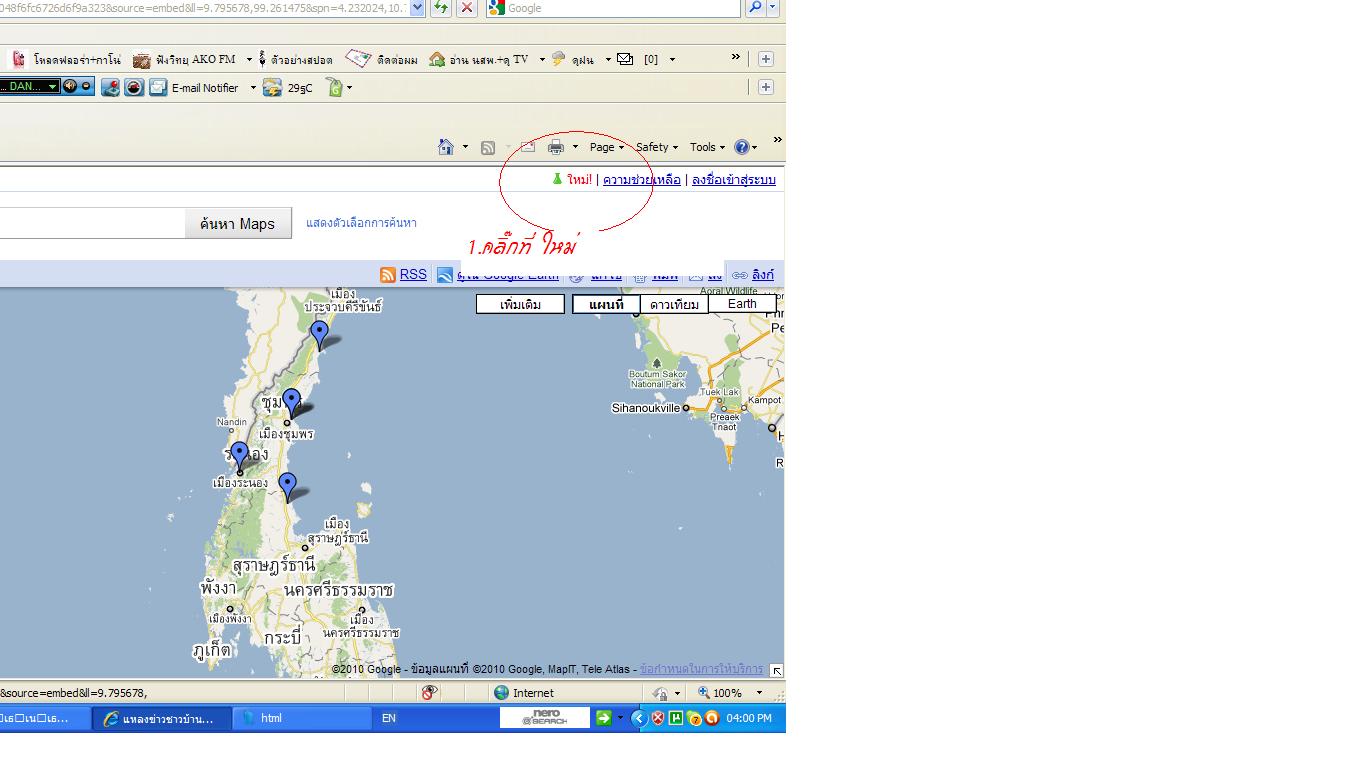Screen dimensions: 1360x768
Task: Click the blue marker at เมืองระนอง
Action: coord(239,456)
